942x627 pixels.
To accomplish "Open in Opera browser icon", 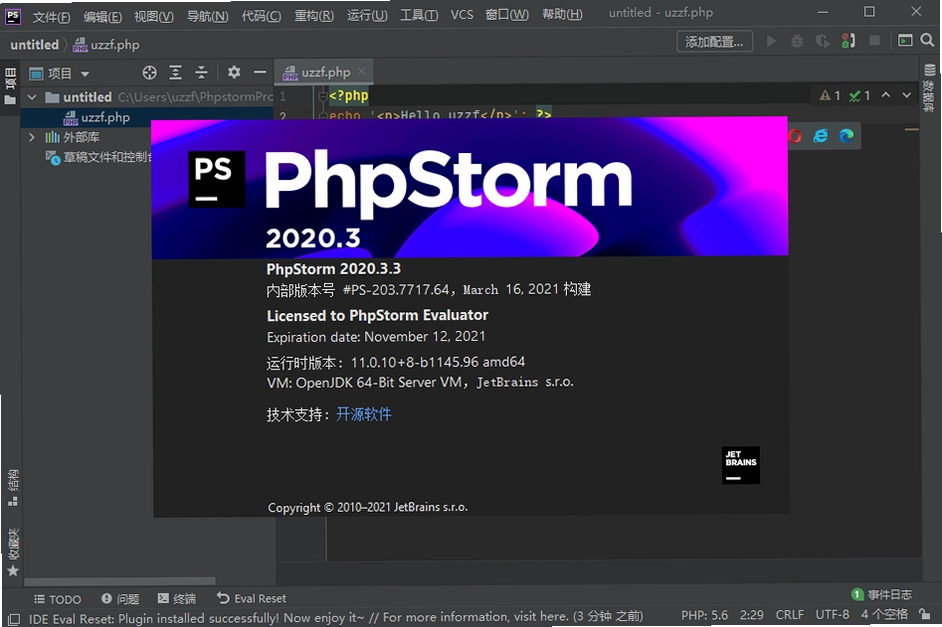I will click(x=794, y=136).
